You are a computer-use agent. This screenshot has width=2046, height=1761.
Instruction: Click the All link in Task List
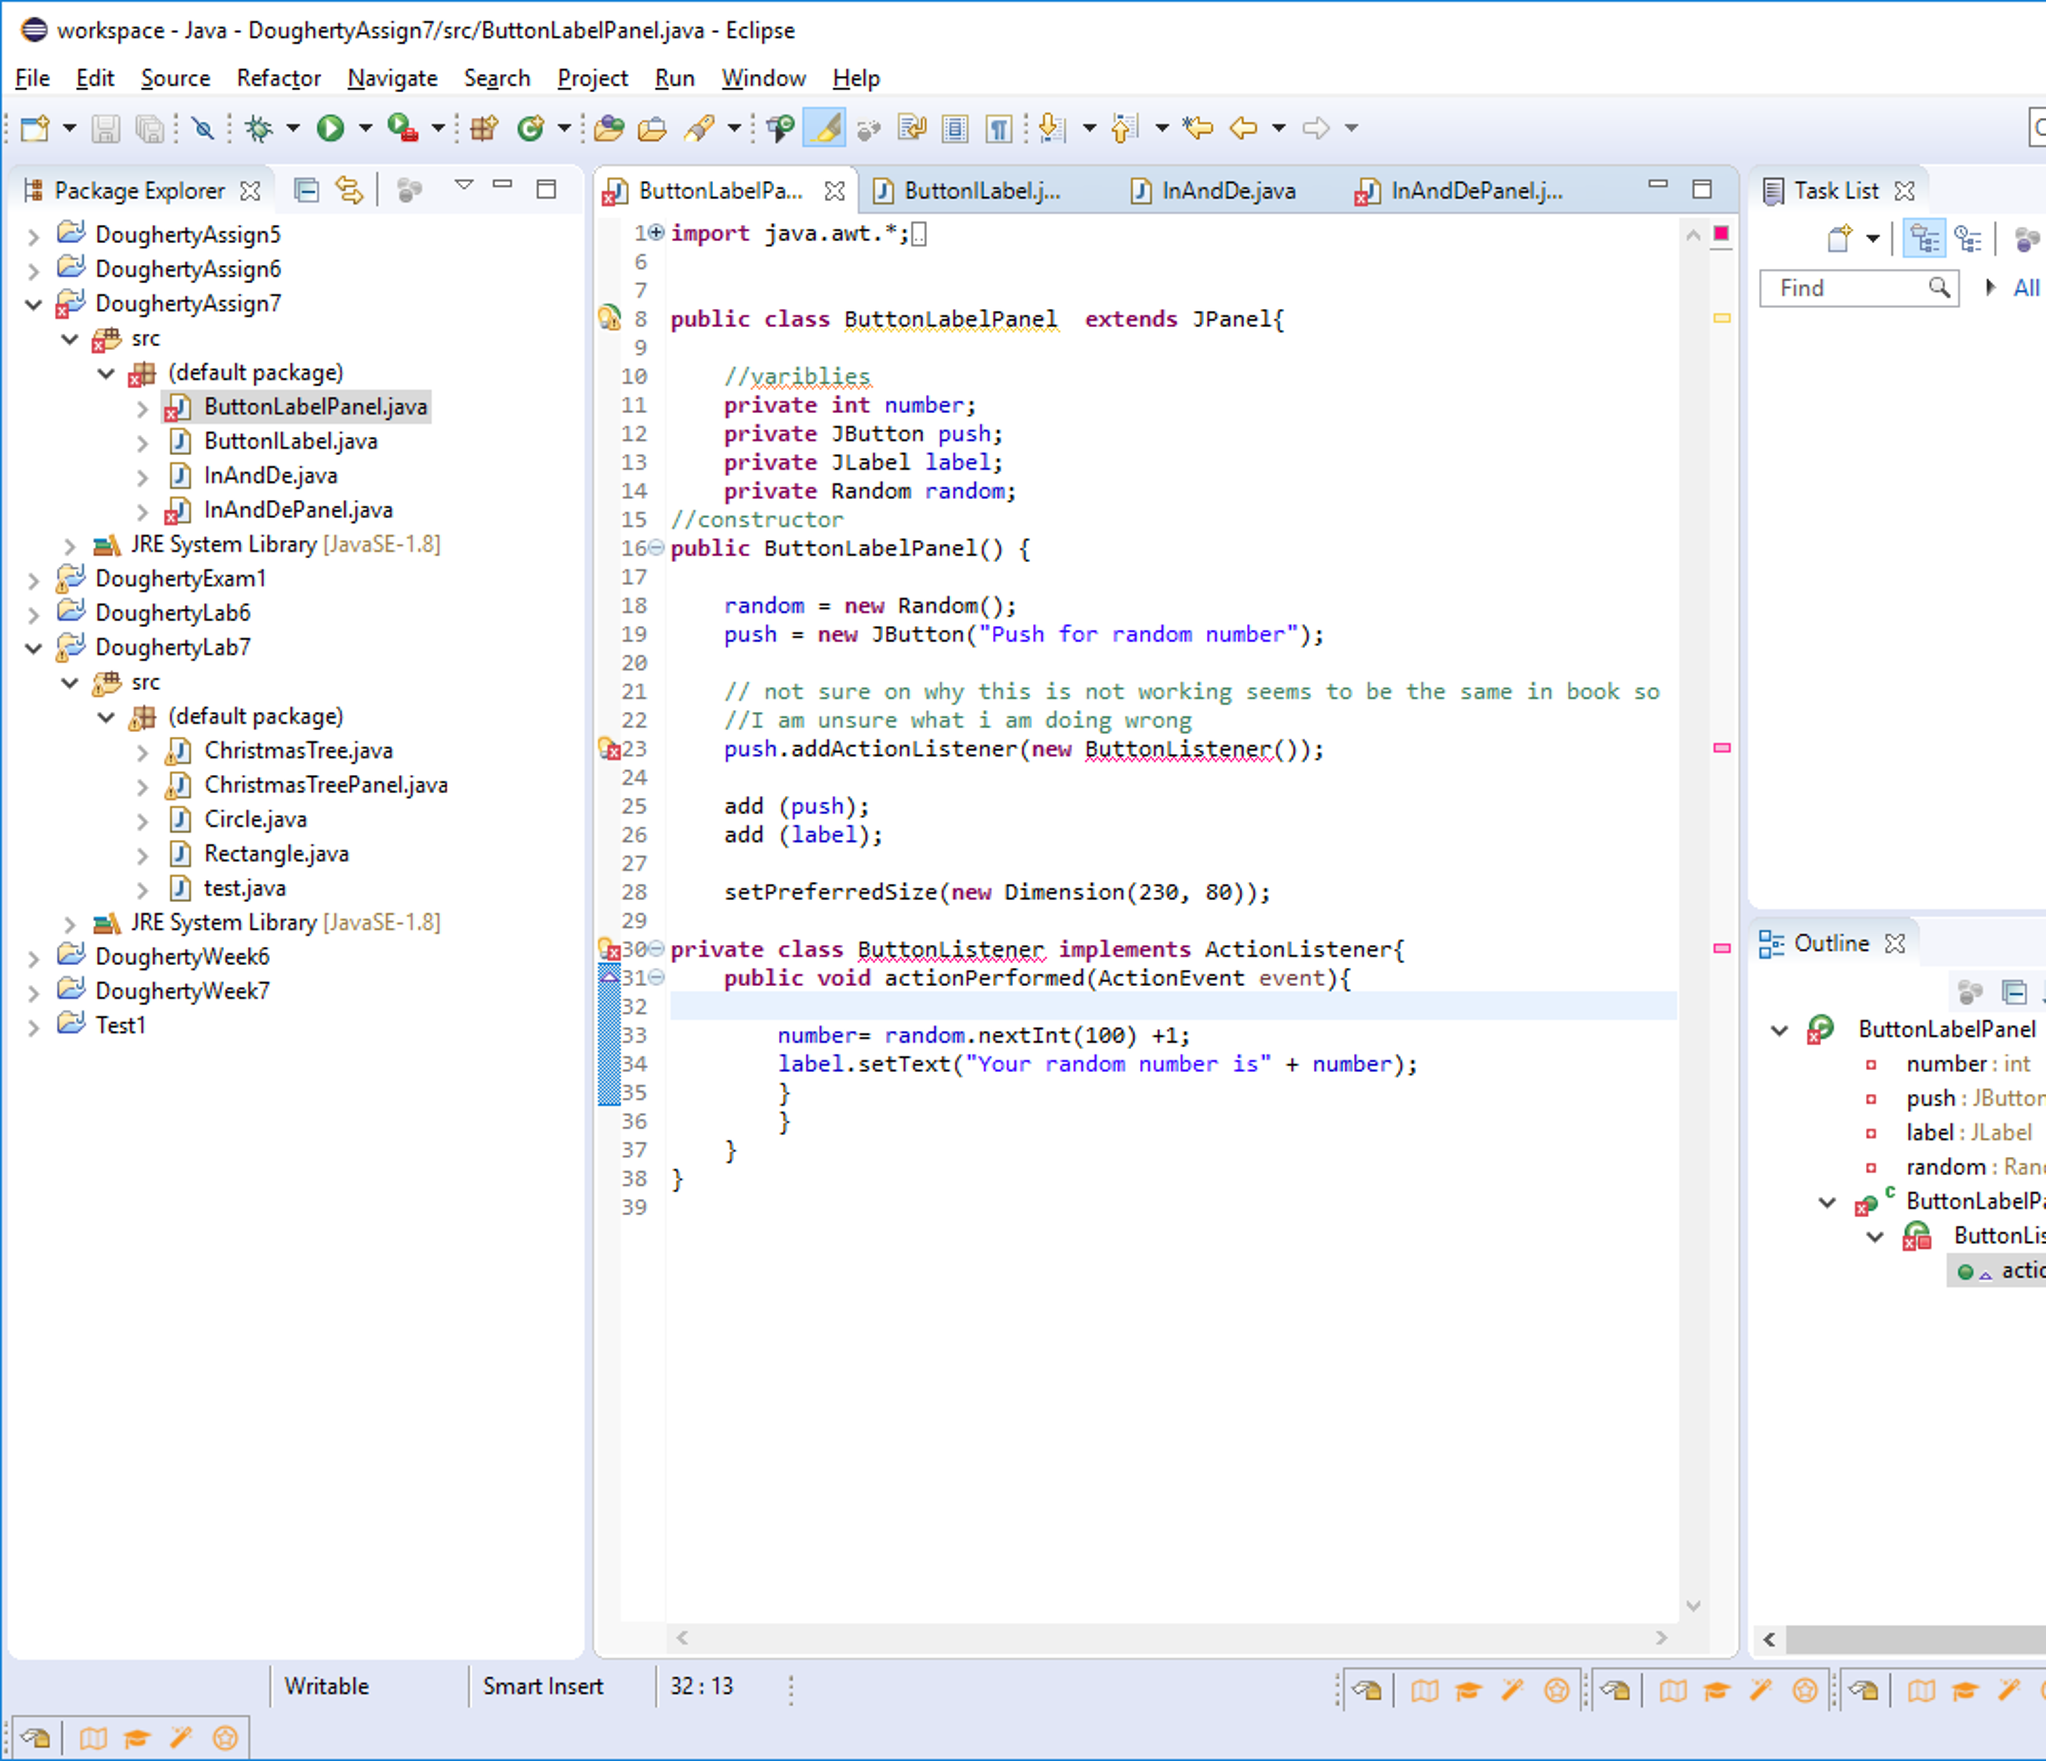click(2026, 288)
